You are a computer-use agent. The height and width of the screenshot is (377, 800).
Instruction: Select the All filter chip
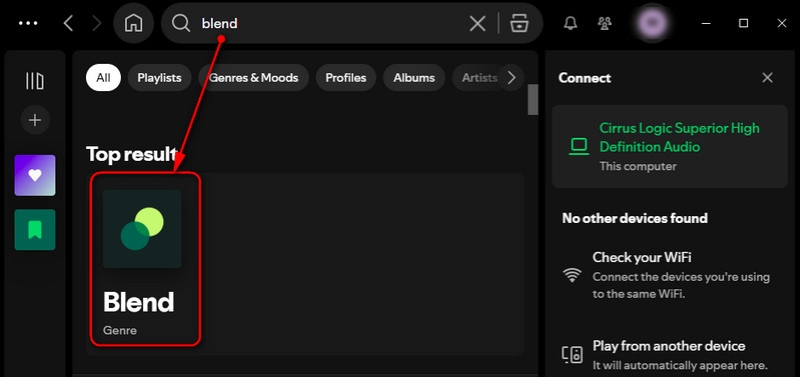point(103,78)
